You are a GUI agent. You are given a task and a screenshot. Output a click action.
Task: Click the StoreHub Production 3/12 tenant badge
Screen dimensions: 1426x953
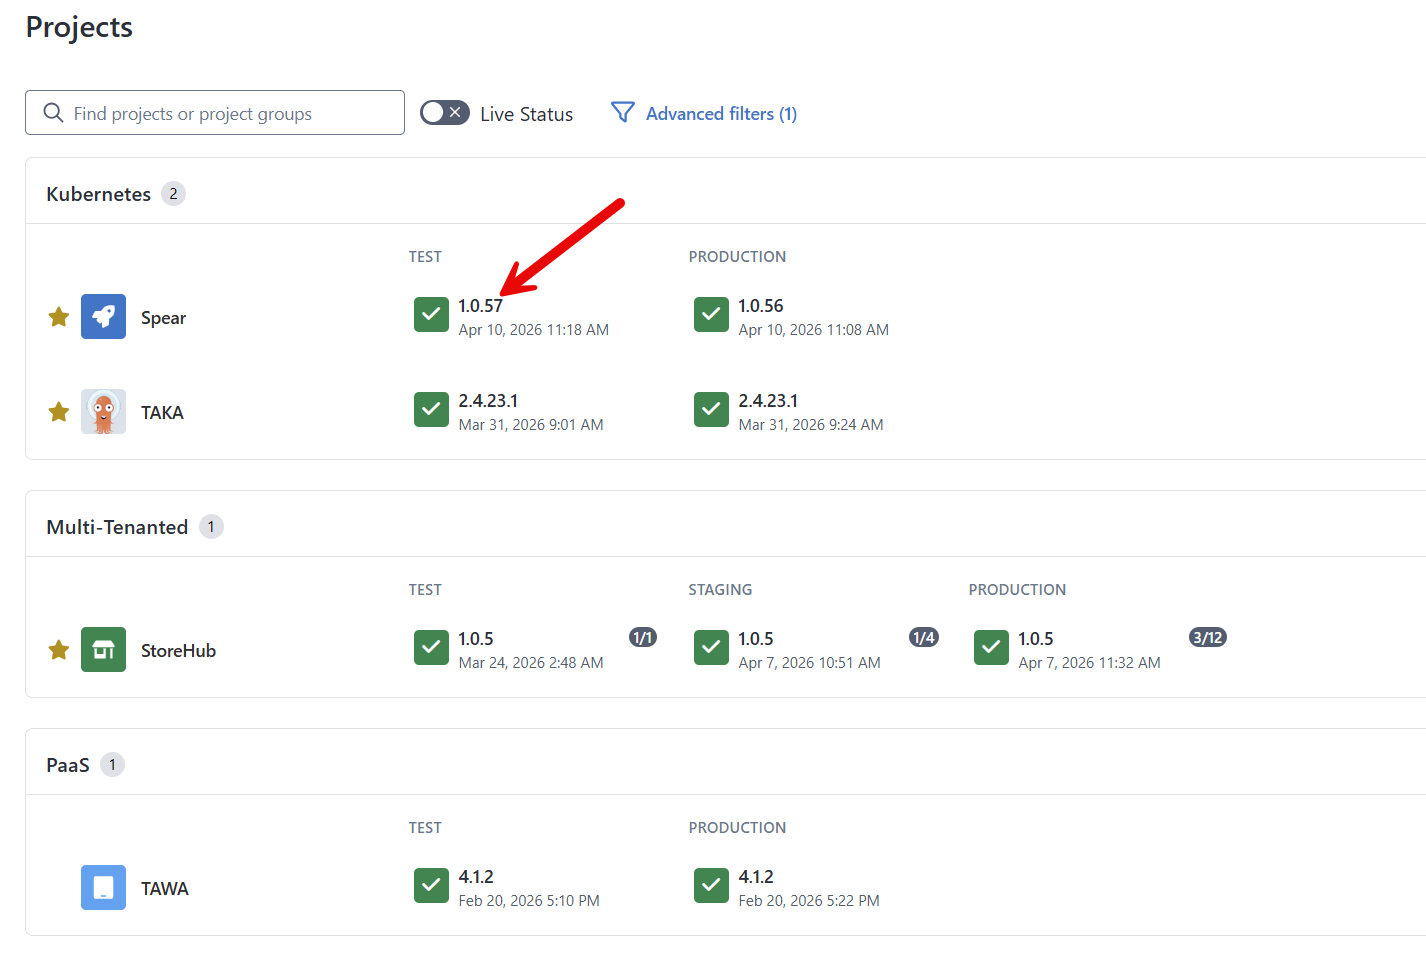click(x=1207, y=638)
